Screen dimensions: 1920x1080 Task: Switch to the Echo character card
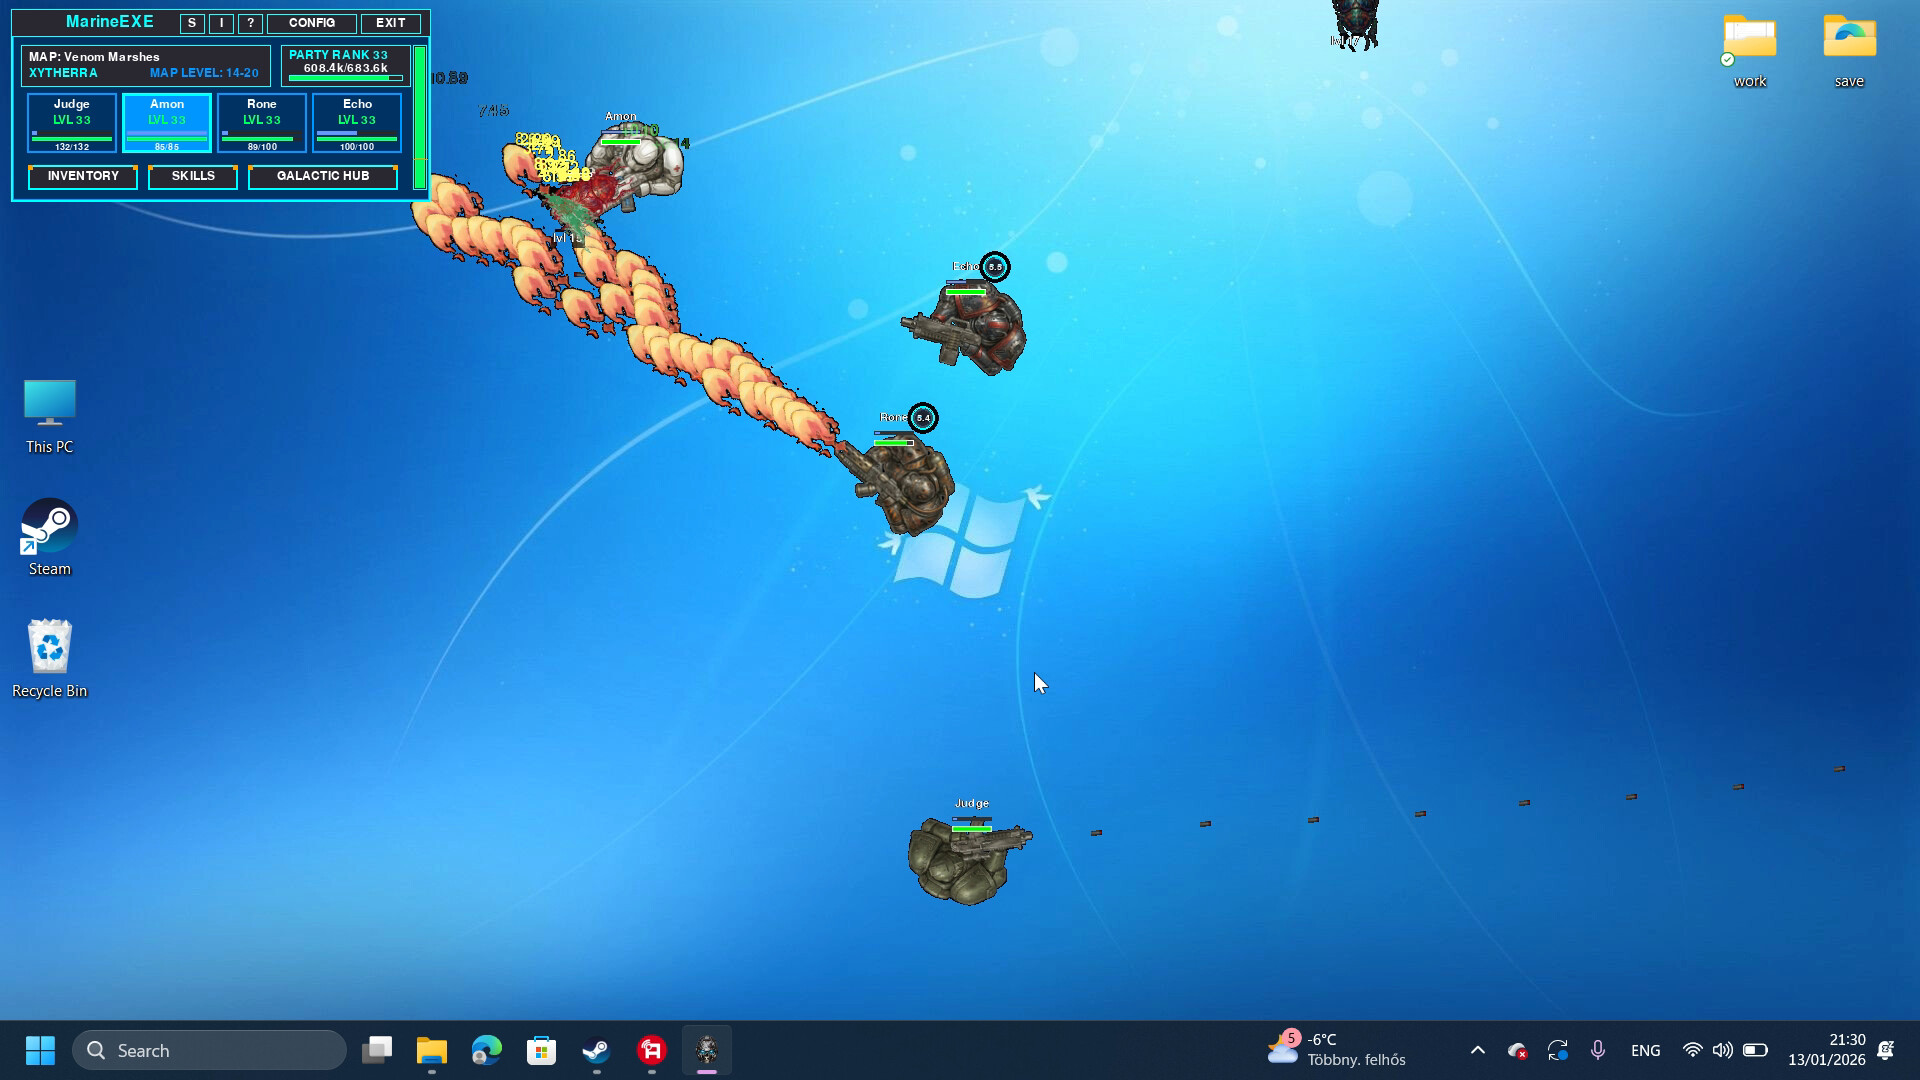click(356, 121)
